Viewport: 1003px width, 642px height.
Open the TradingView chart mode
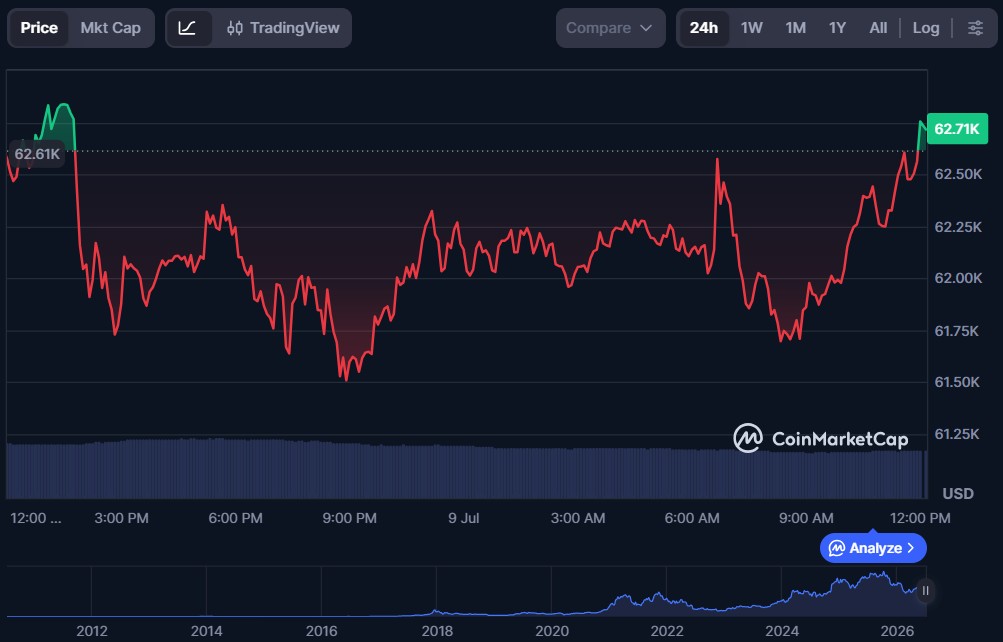pyautogui.click(x=283, y=28)
